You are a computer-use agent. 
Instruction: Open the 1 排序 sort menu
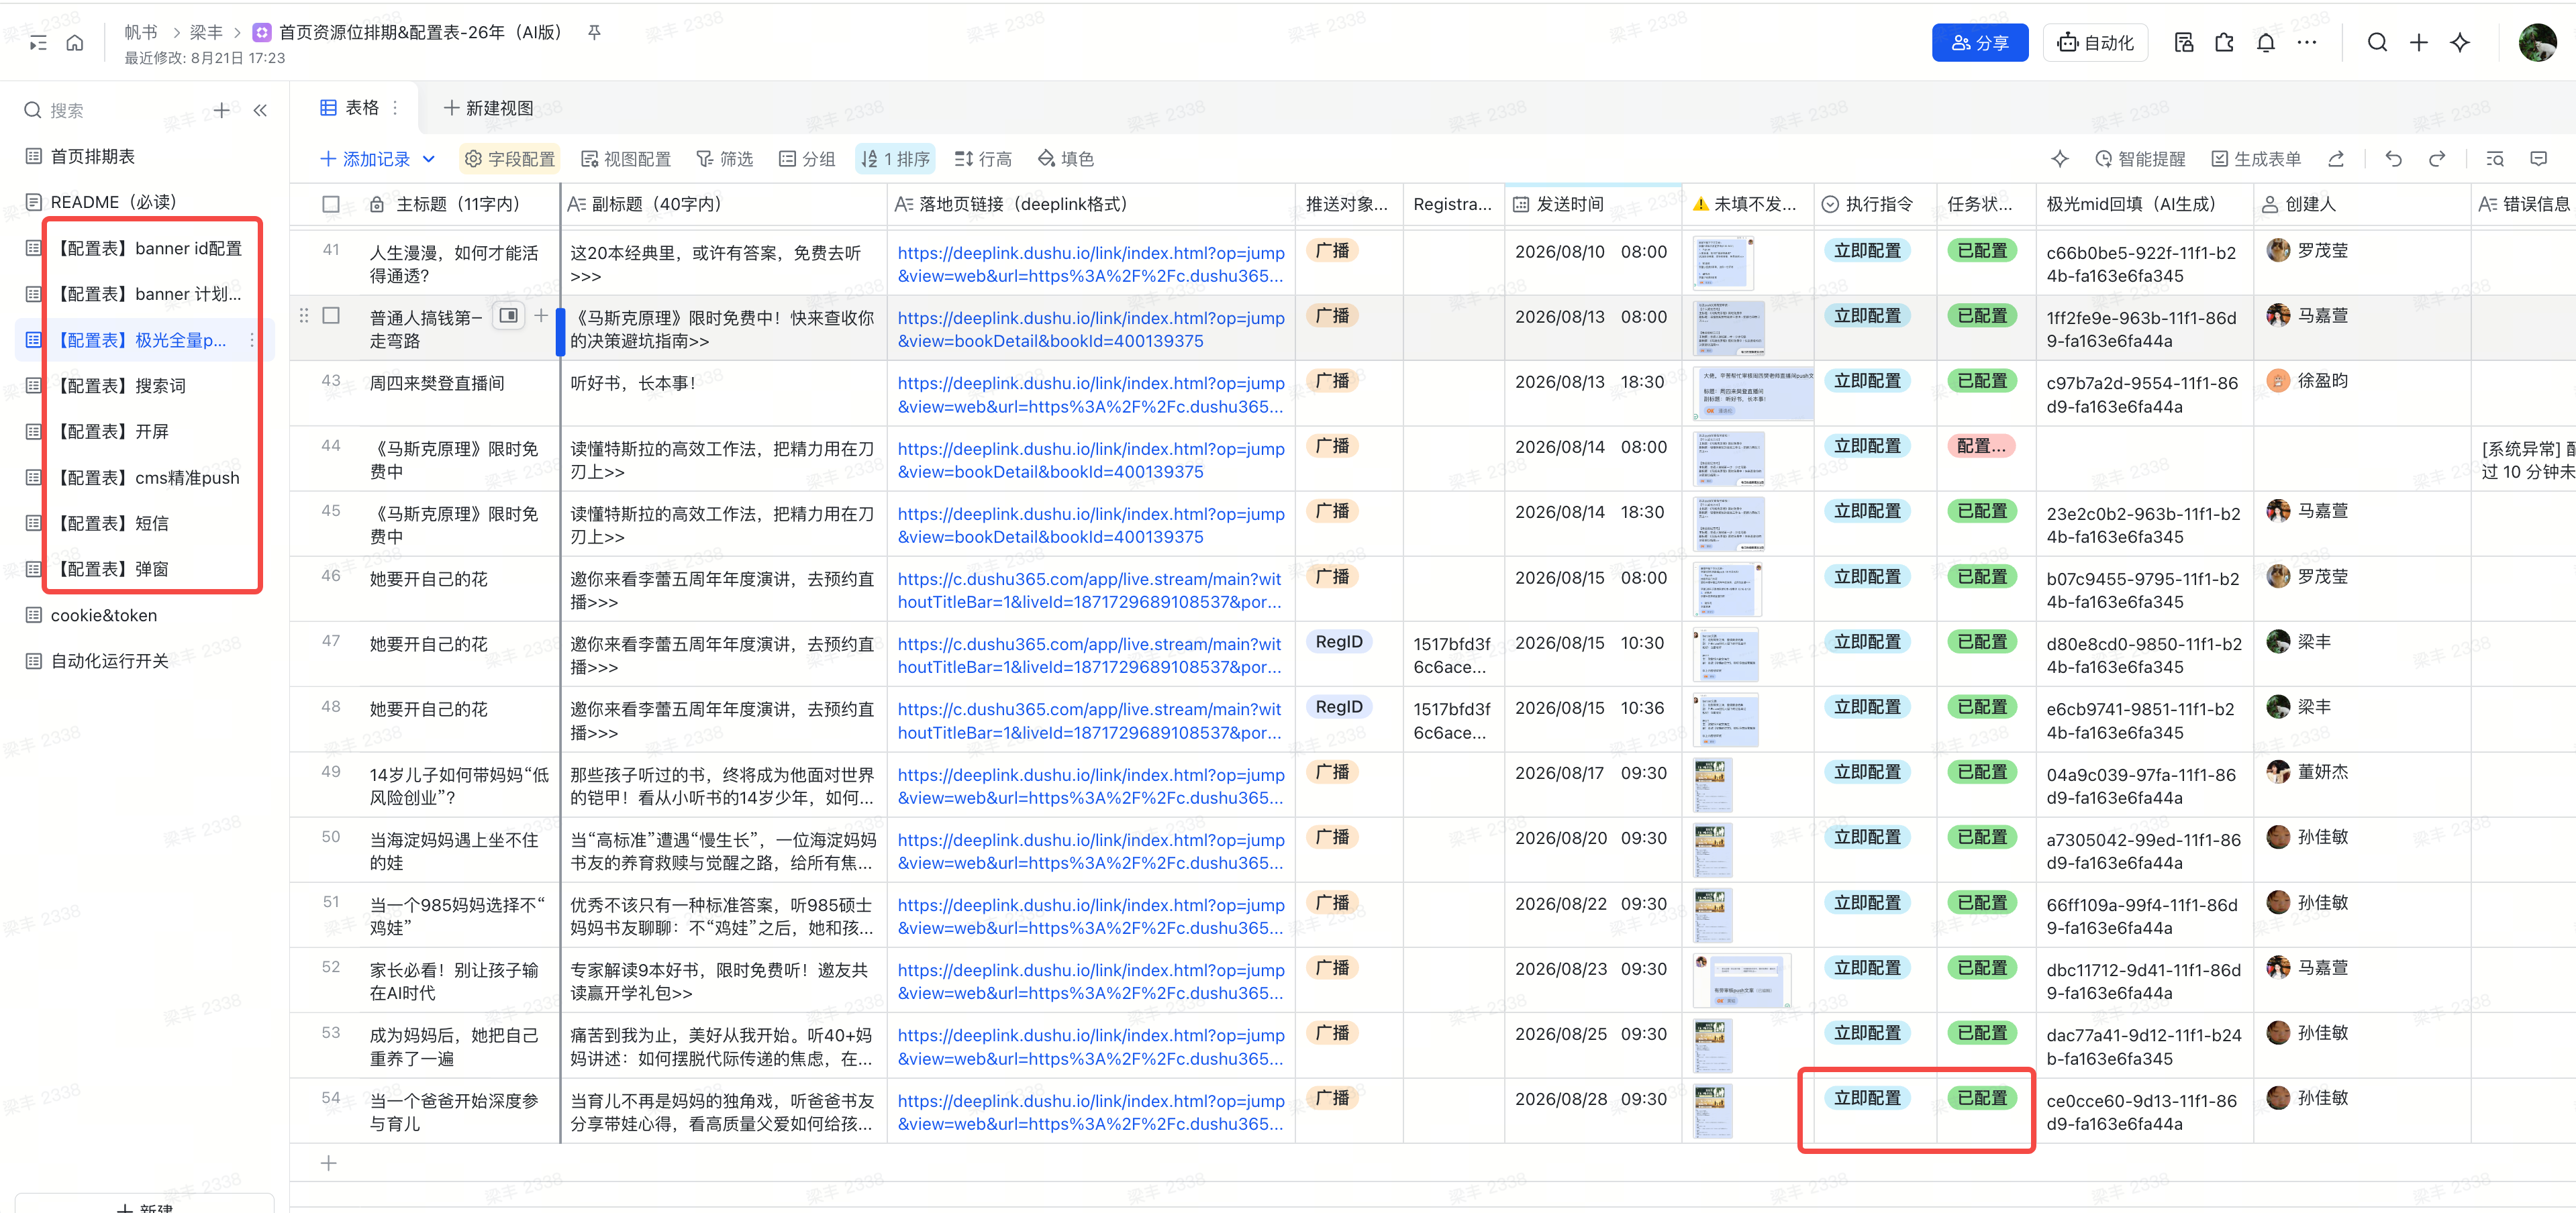896,159
